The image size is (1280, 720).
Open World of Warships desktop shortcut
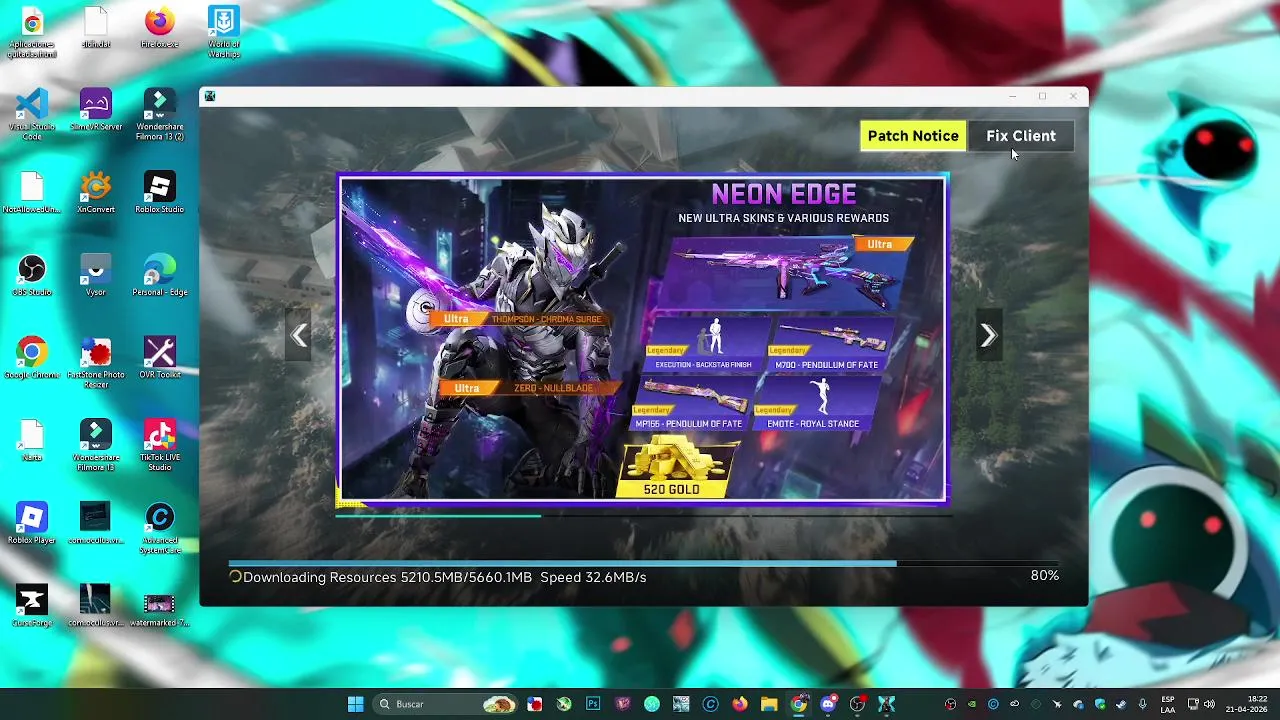[224, 32]
